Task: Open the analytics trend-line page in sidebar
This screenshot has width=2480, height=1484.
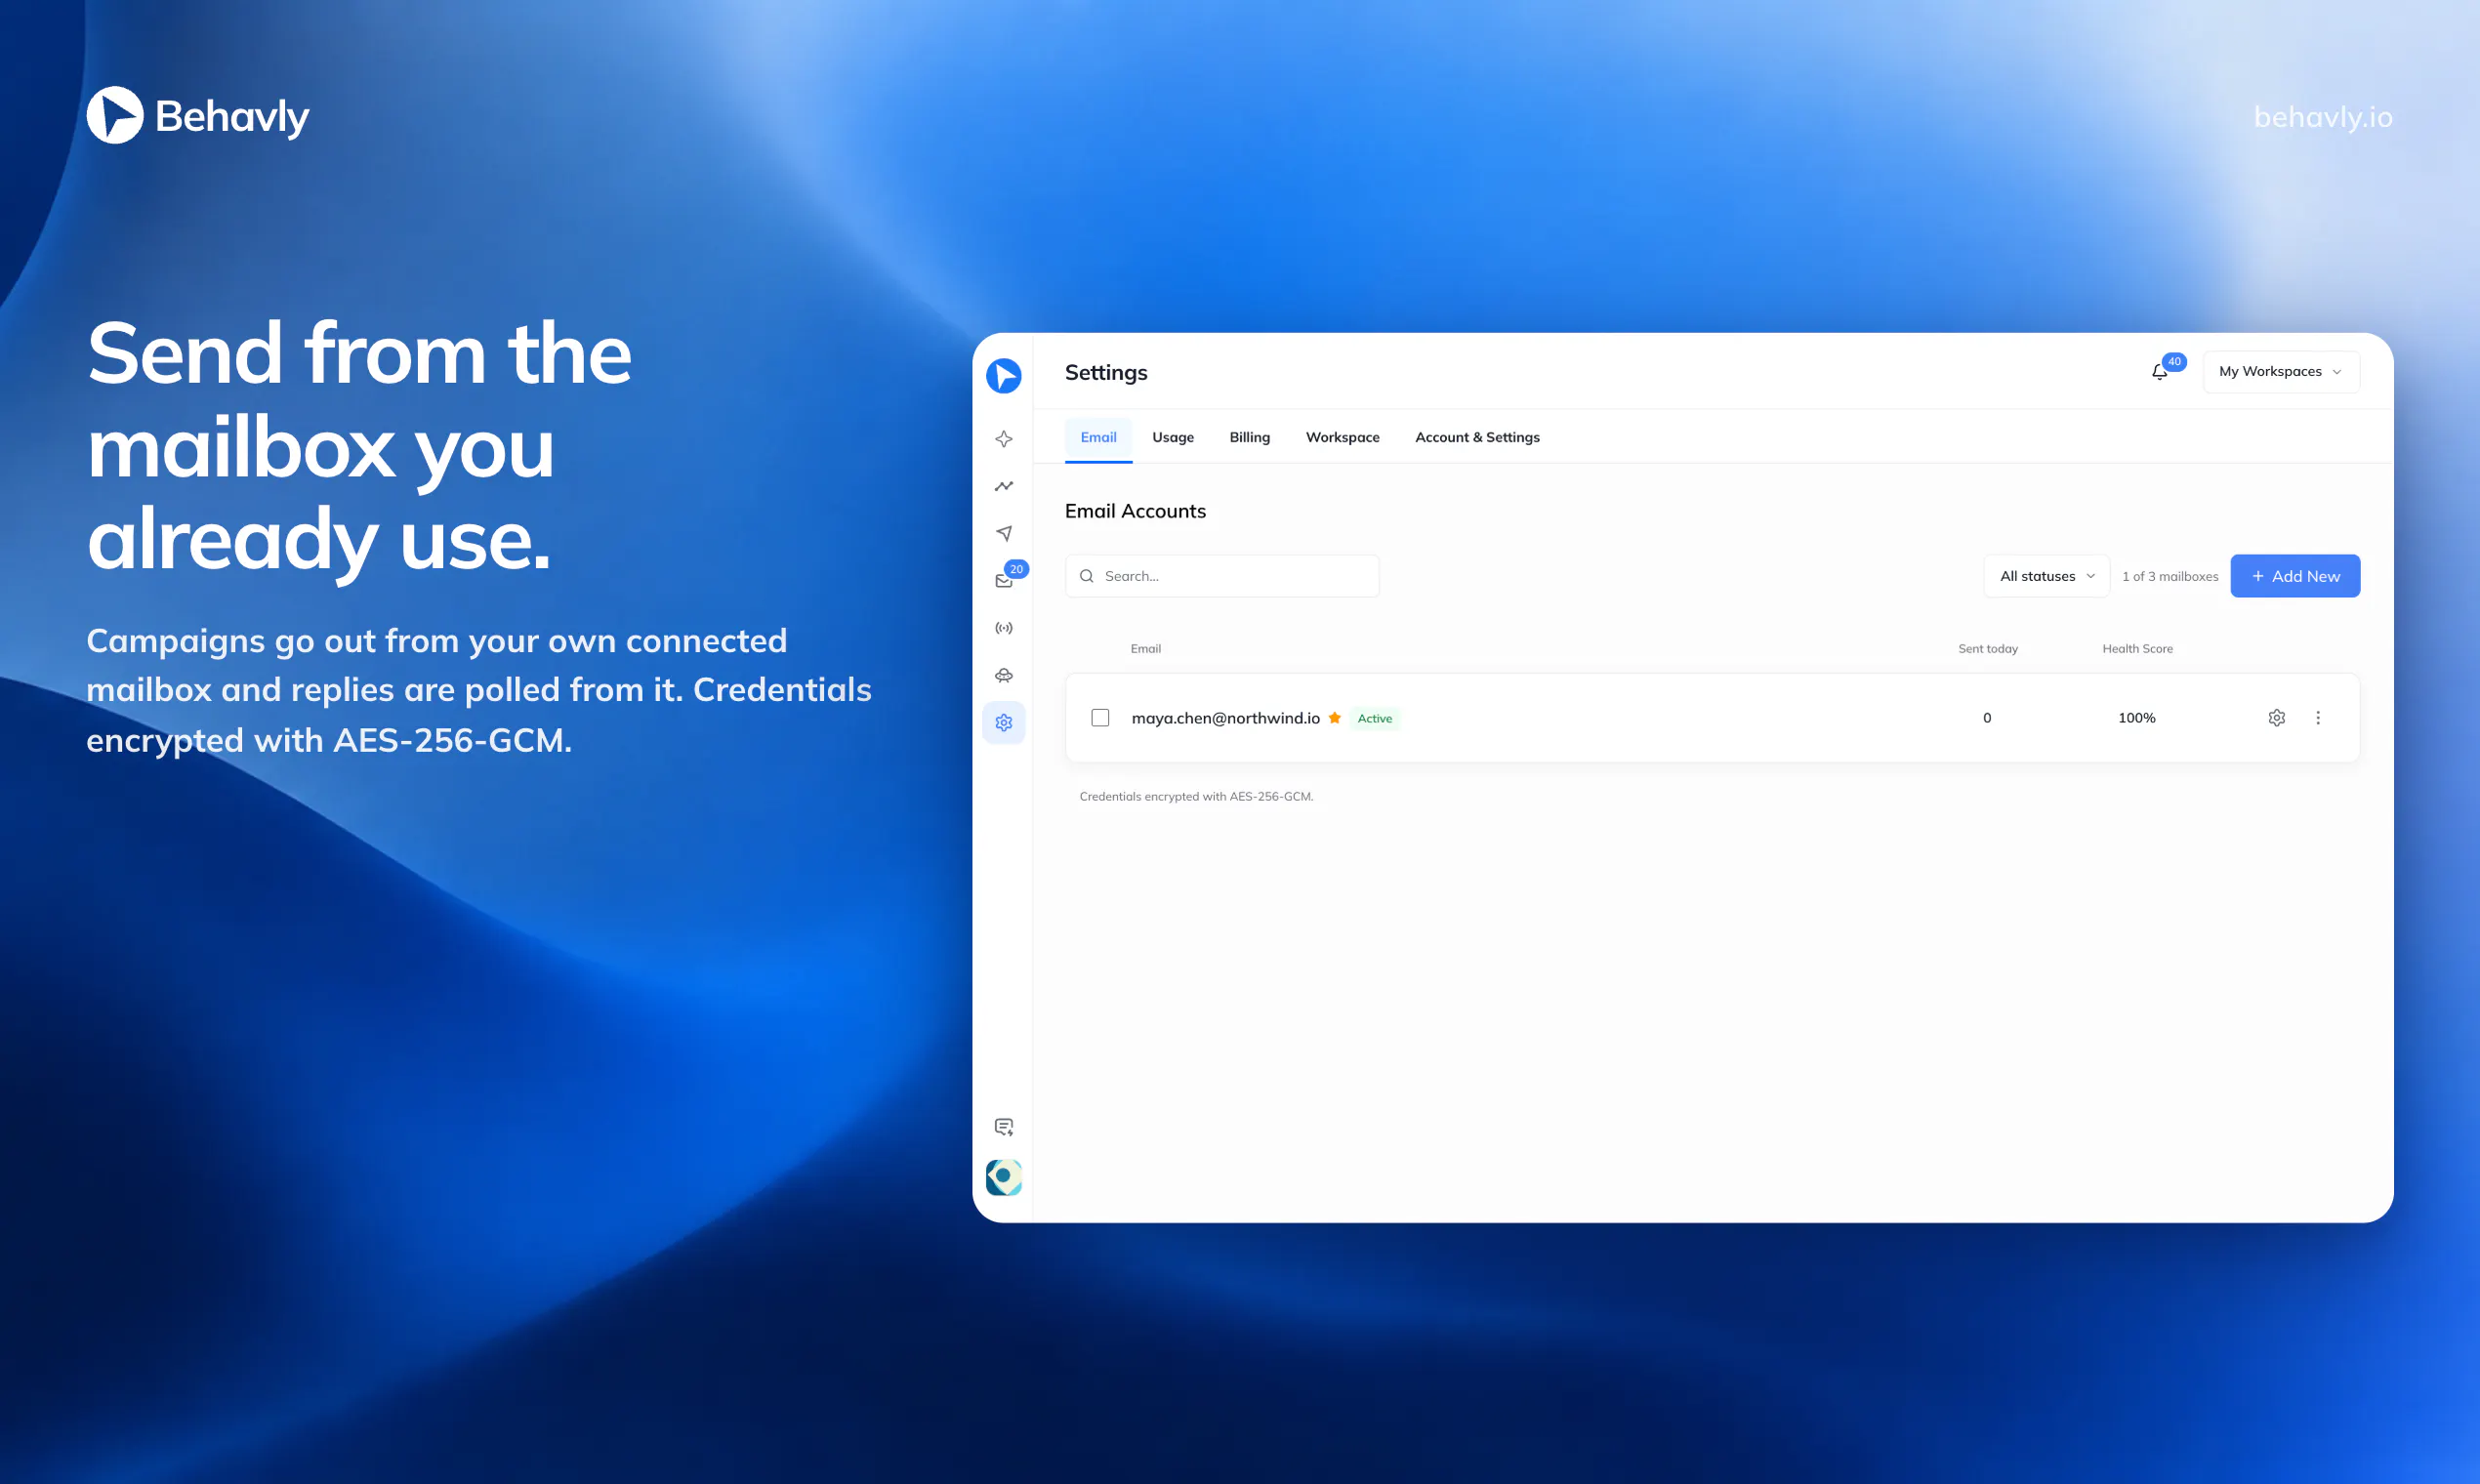Action: (1003, 486)
